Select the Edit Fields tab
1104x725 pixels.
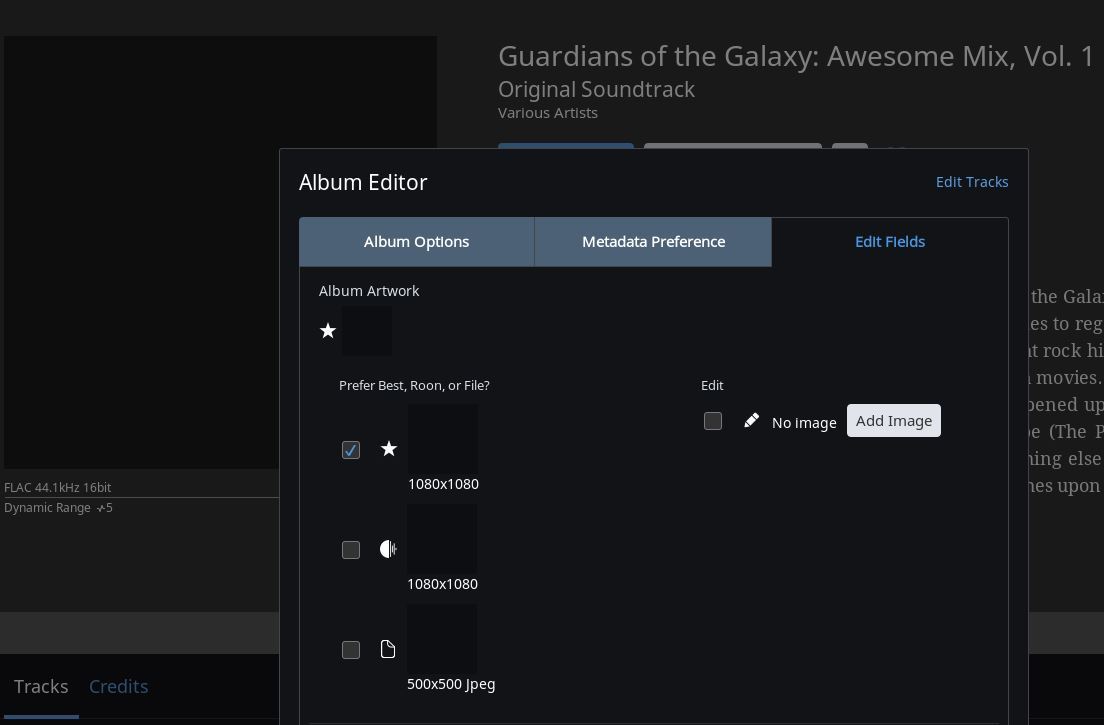click(x=890, y=241)
